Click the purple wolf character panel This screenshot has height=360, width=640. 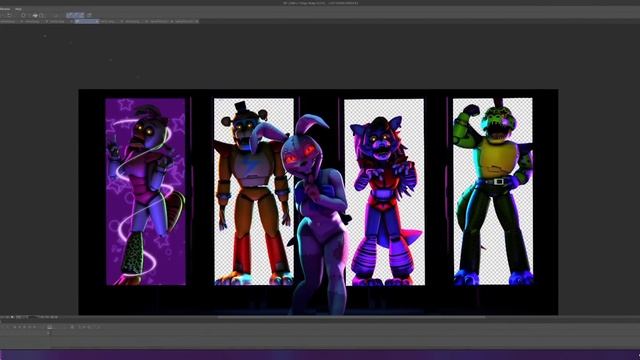(x=384, y=192)
